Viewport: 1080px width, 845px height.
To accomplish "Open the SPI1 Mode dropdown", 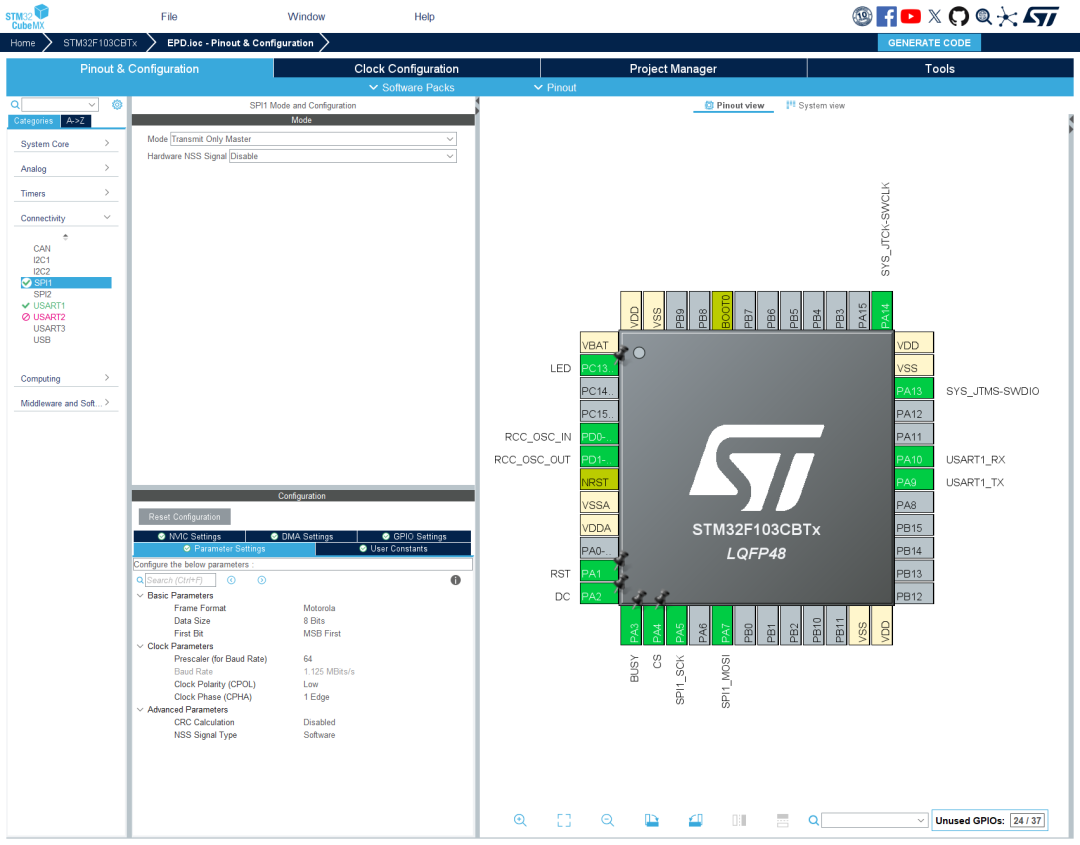I will pos(313,139).
